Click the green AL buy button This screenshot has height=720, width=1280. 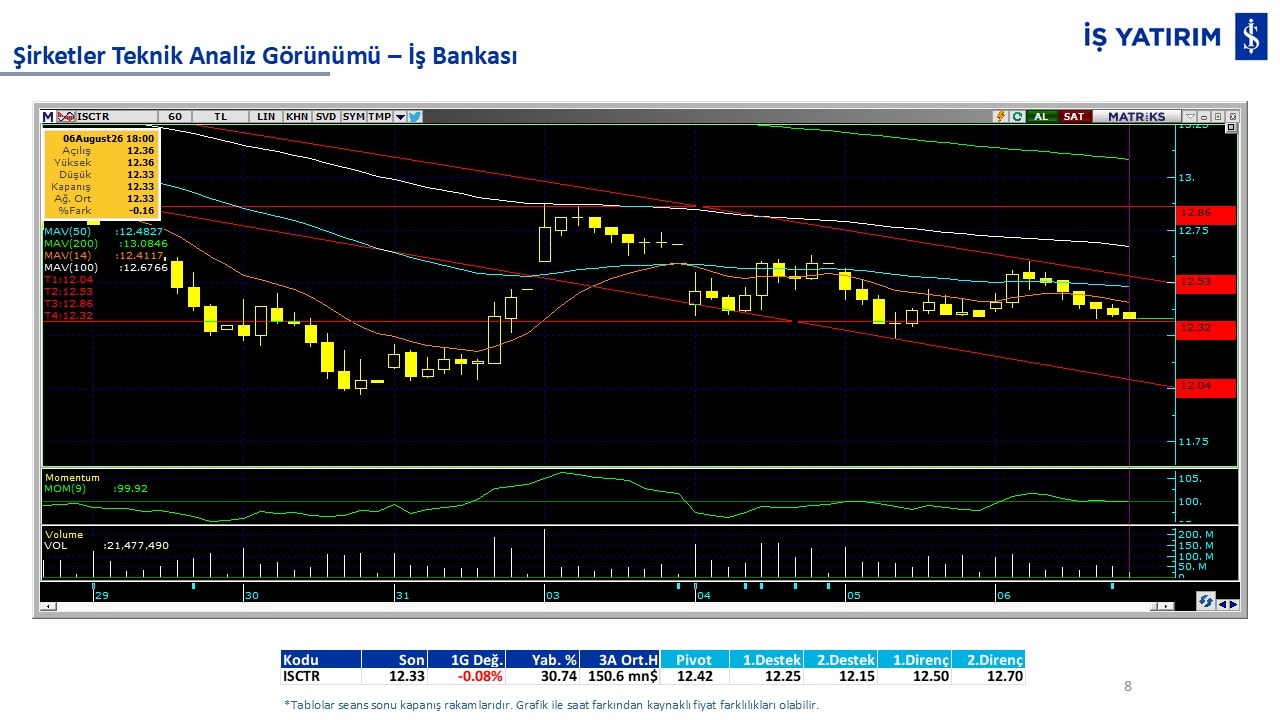click(1041, 116)
